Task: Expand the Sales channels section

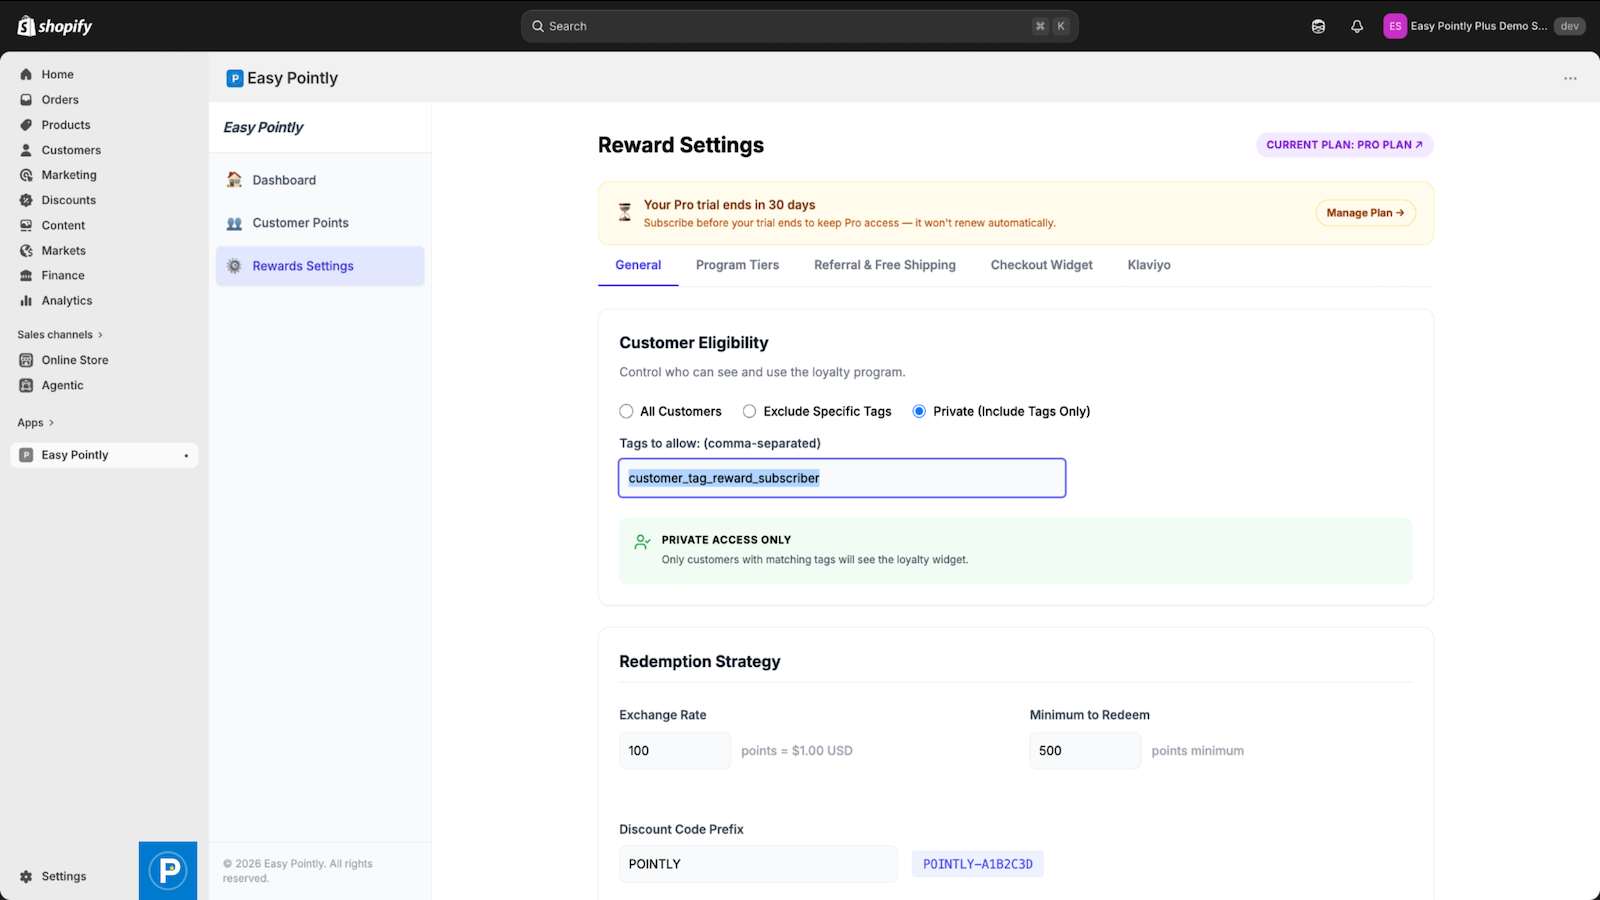Action: point(60,335)
